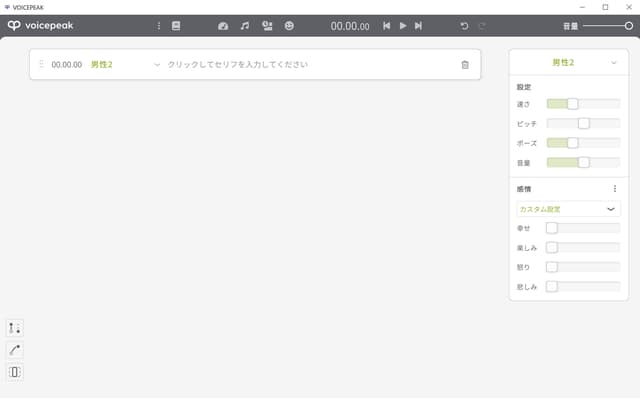Open the 感情 section three-dot menu
This screenshot has width=640, height=398.
tap(615, 189)
